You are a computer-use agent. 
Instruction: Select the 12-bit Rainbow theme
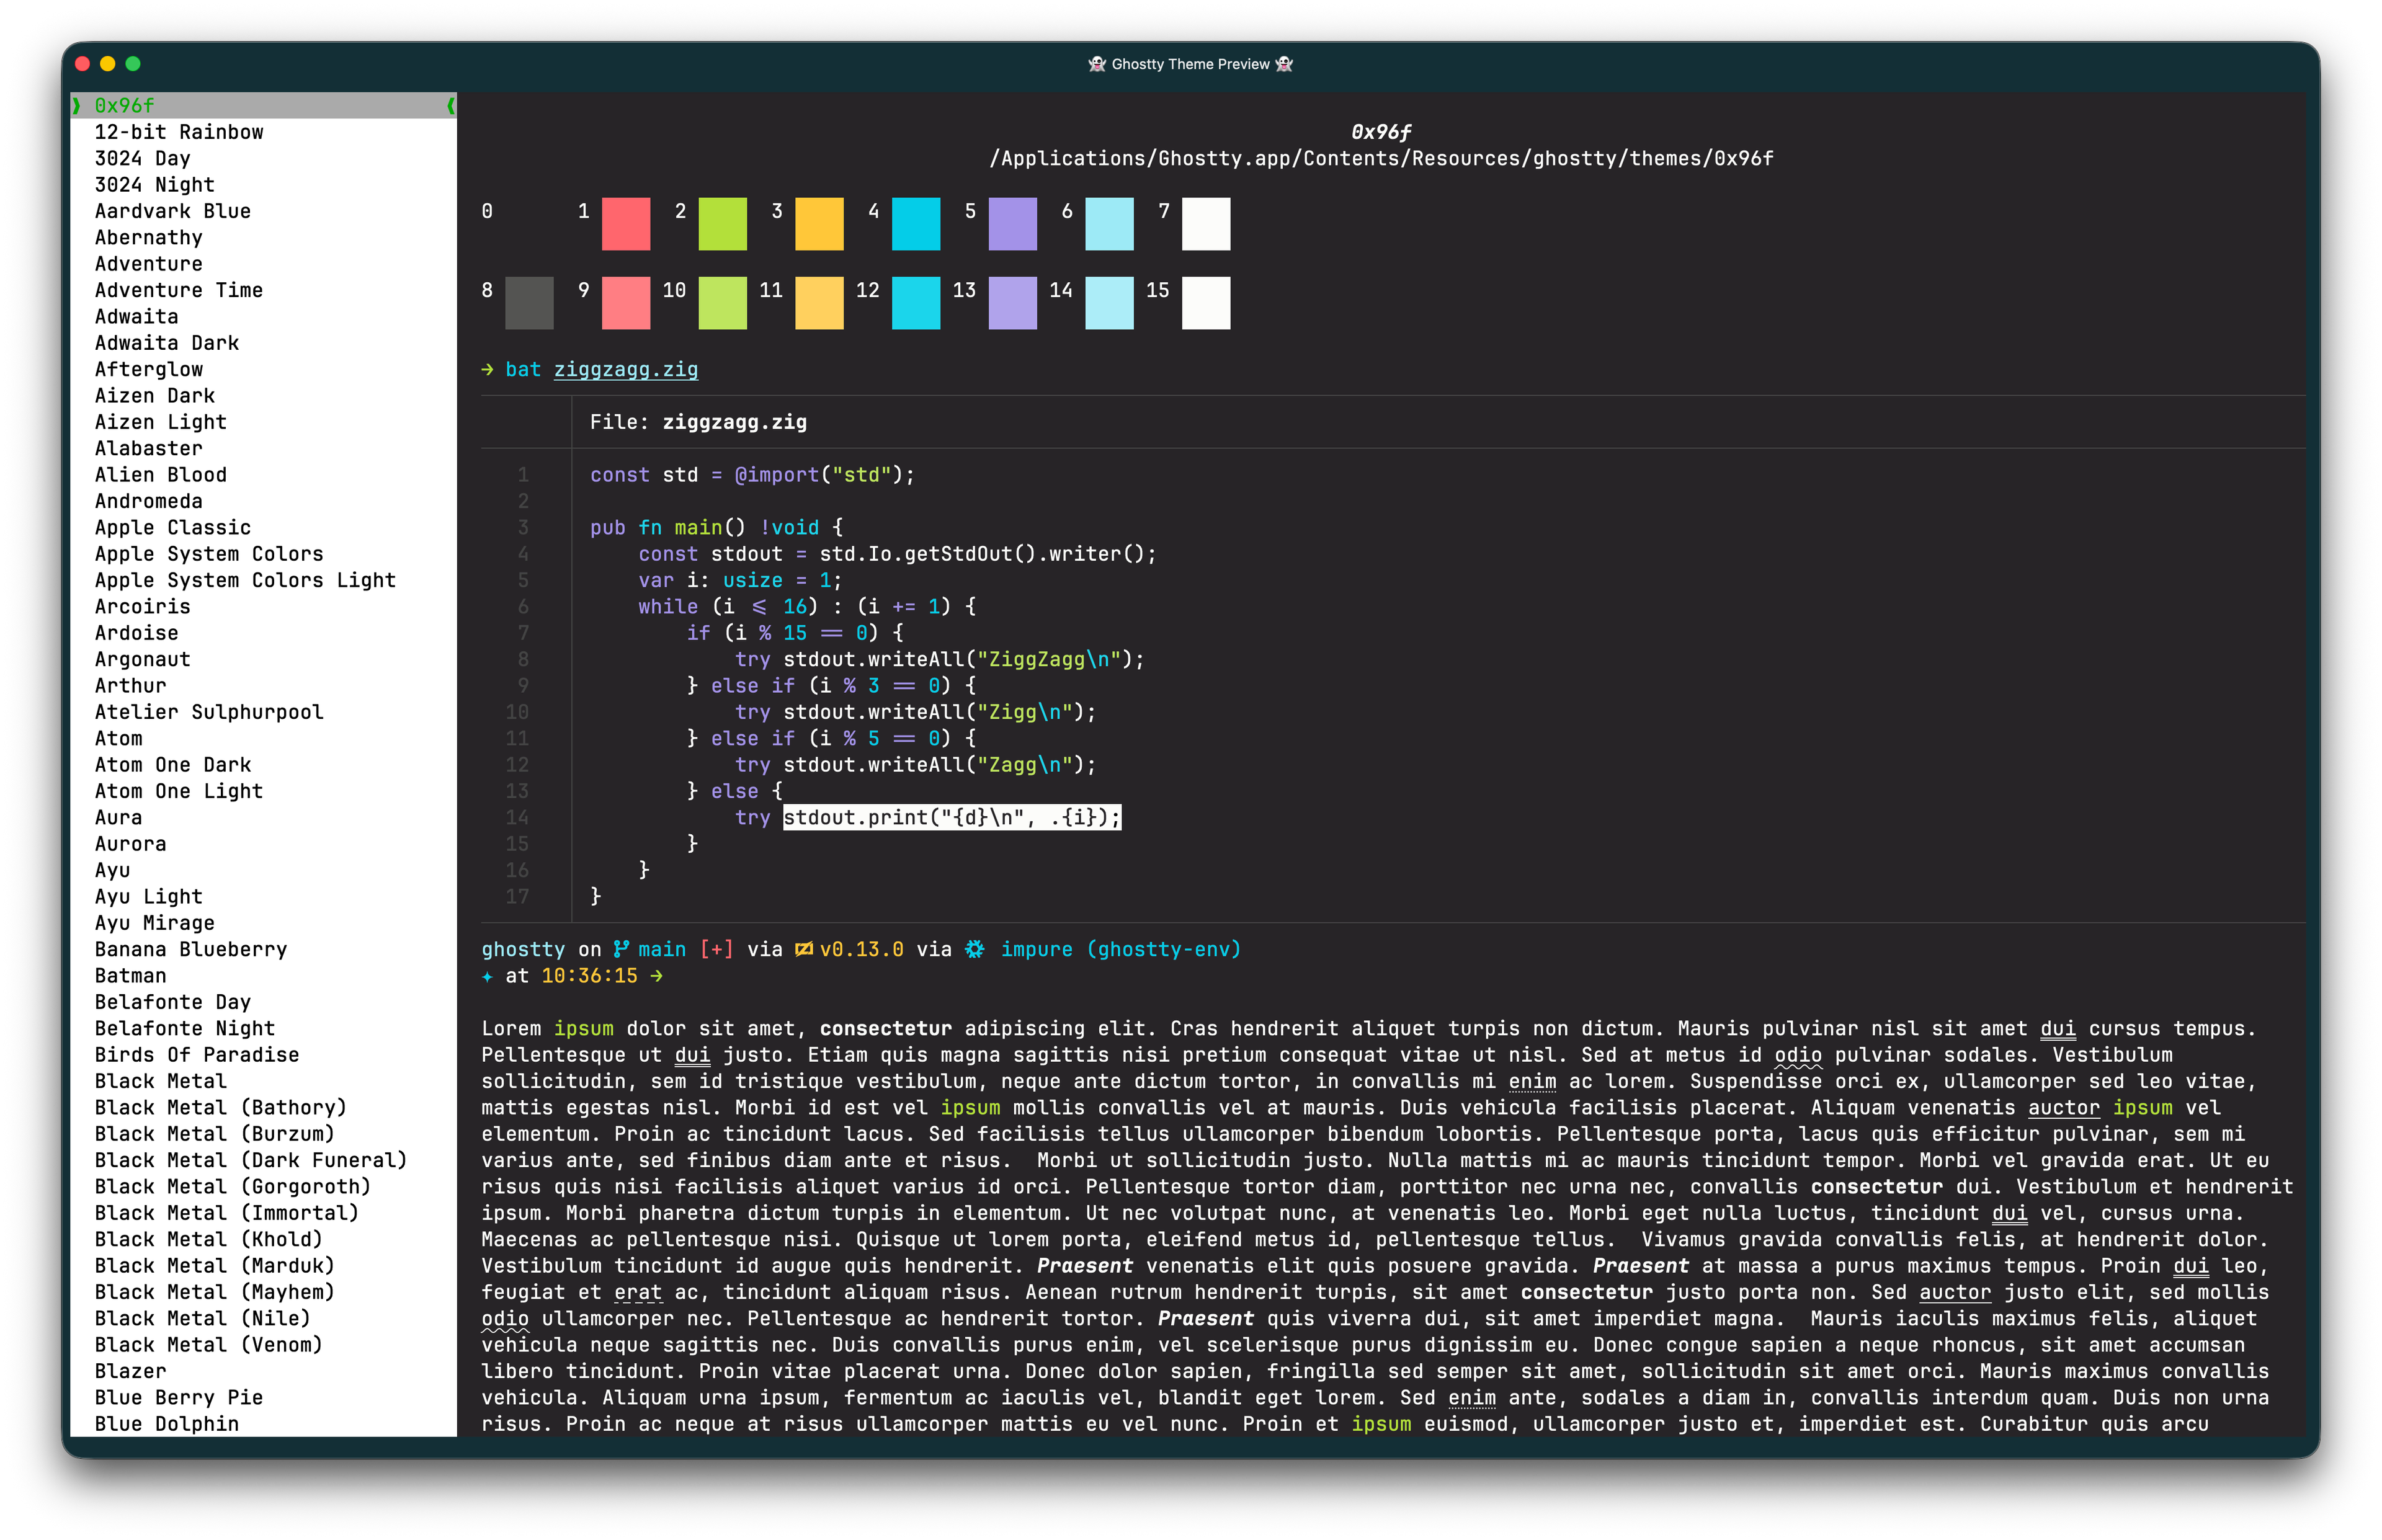coord(179,132)
